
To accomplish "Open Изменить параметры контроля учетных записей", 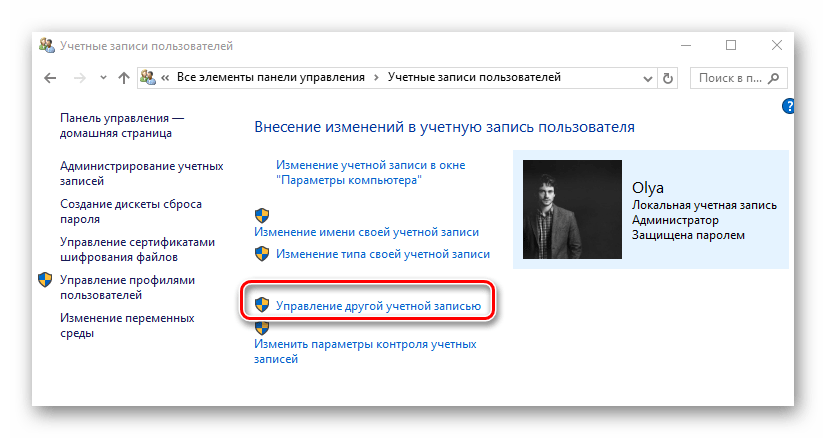I will [x=365, y=351].
